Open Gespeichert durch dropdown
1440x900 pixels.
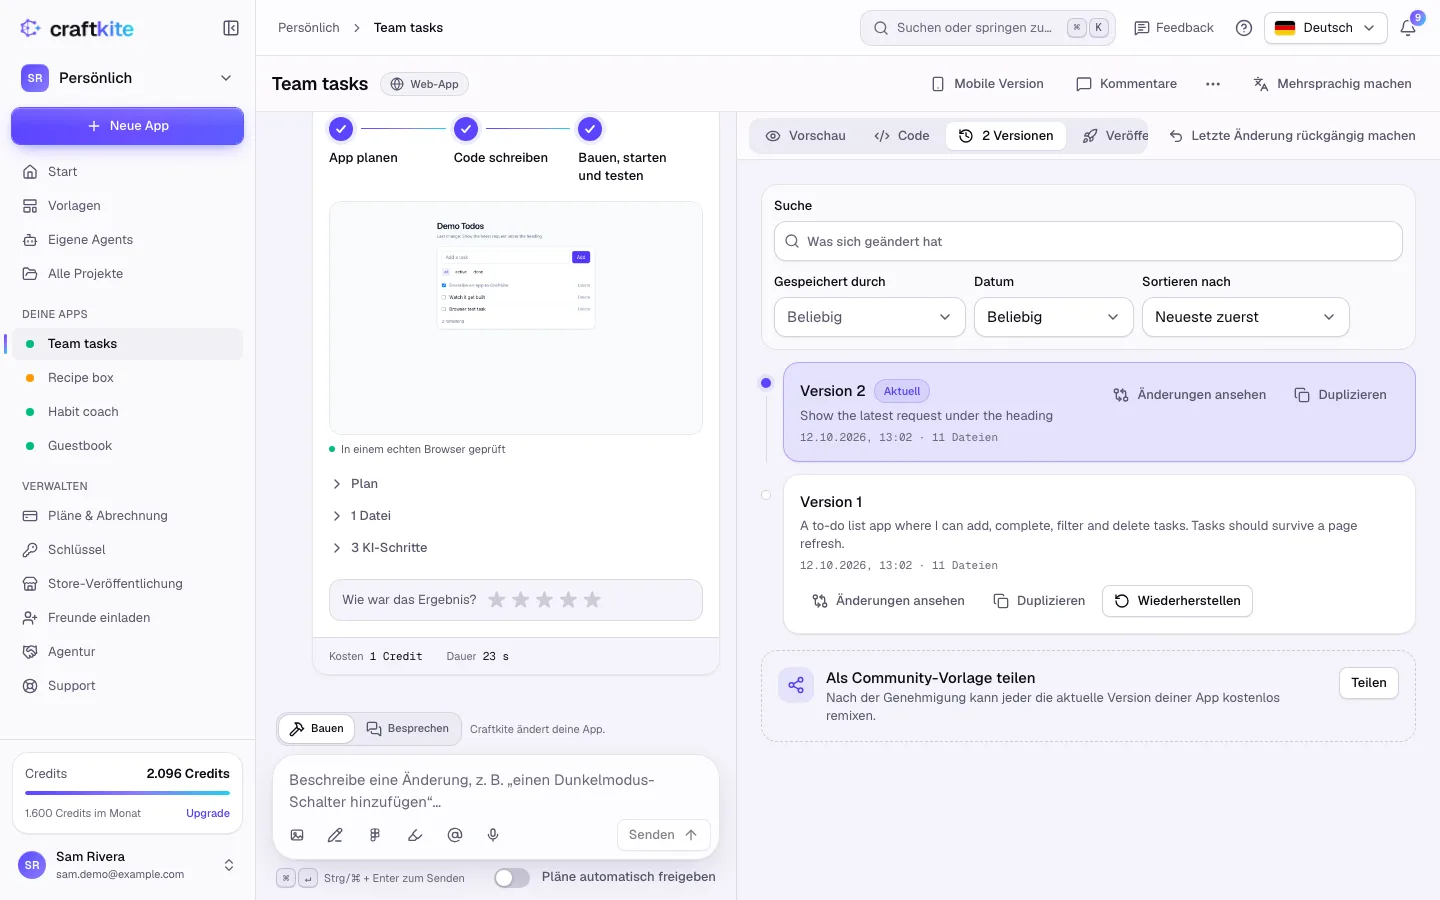click(870, 317)
